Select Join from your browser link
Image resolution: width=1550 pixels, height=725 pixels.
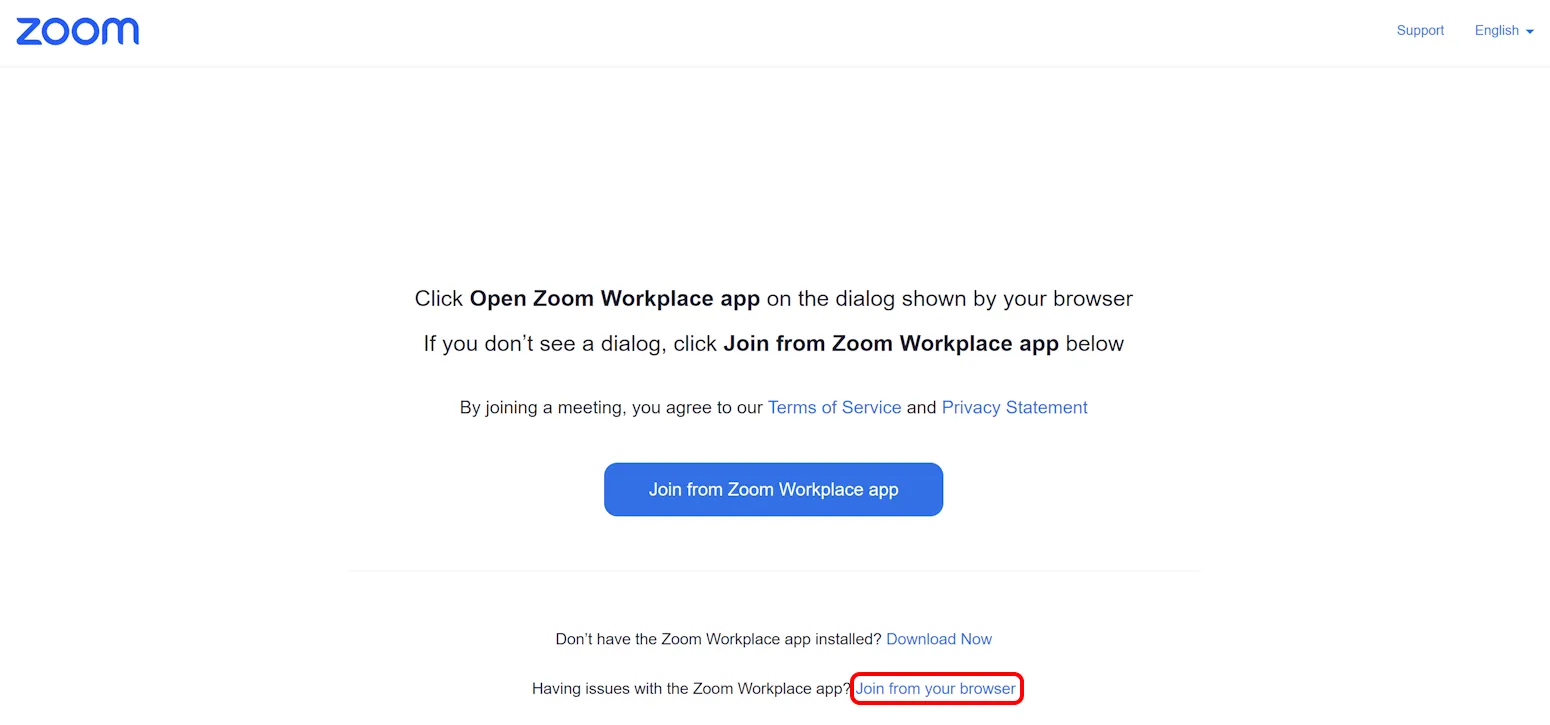click(936, 689)
